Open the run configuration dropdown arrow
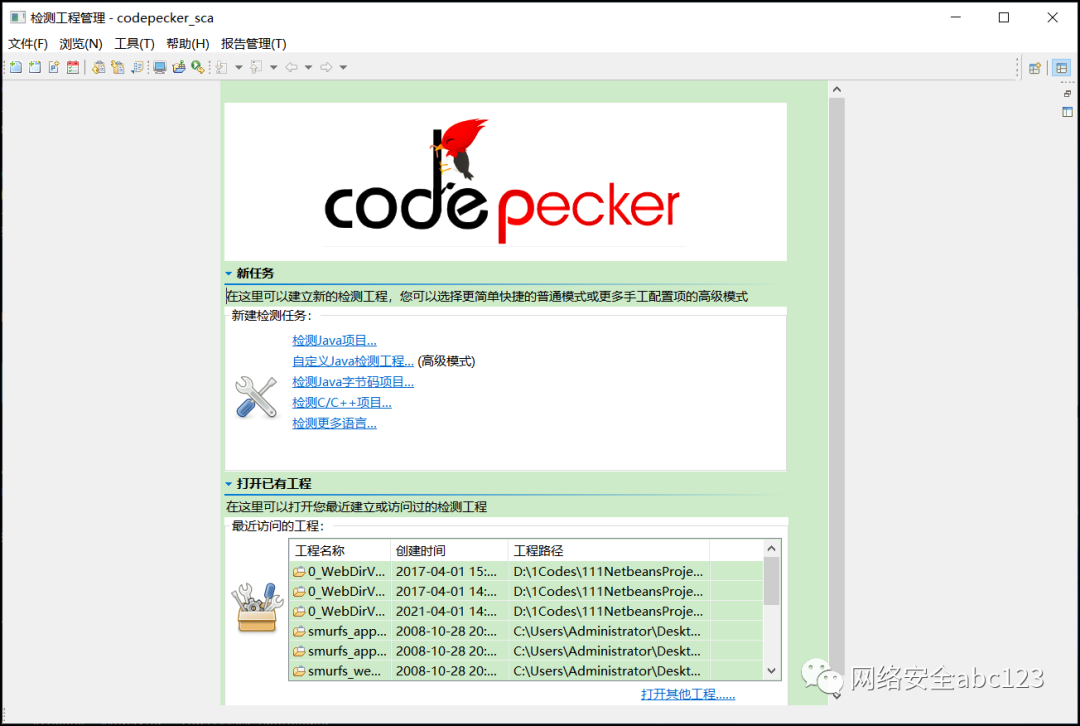Screen dimensions: 1080x726 pos(238,66)
